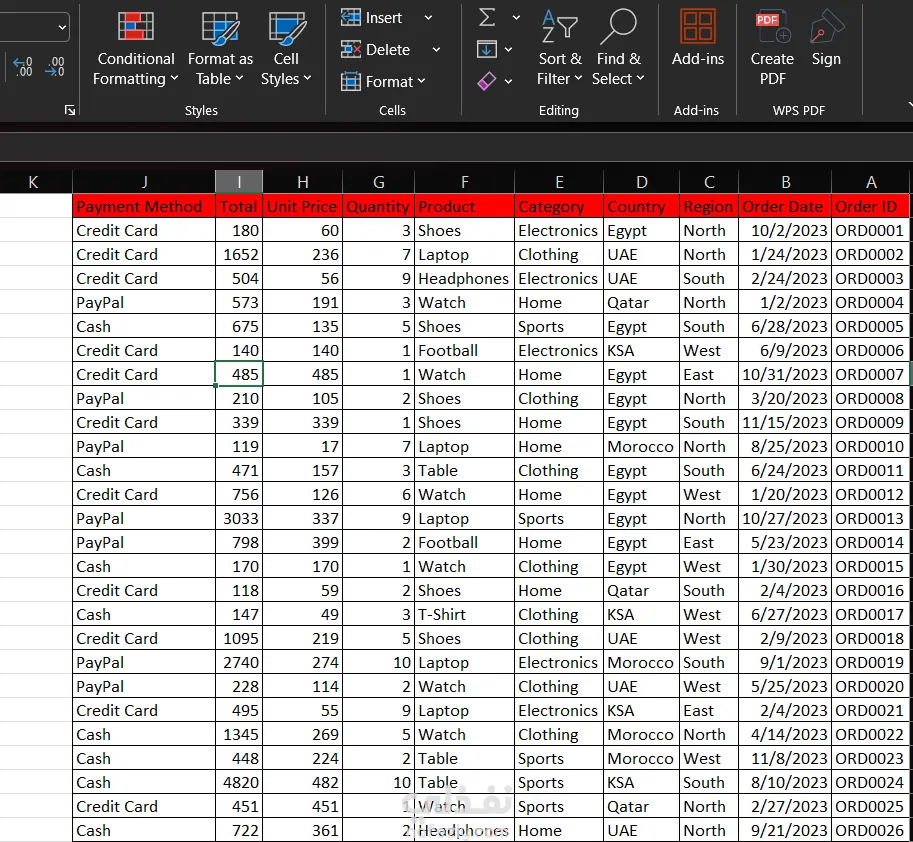This screenshot has height=842, width=913.
Task: Expand the Insert cells dropdown arrow
Action: 428,18
